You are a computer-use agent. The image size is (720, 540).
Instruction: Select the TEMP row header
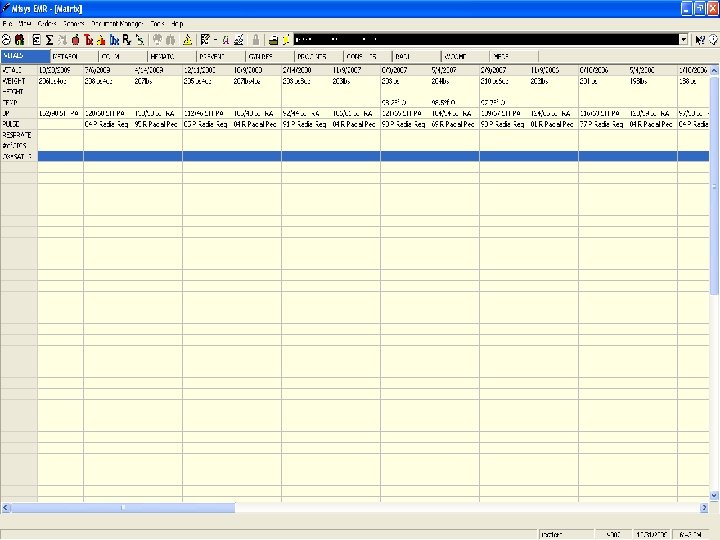[19, 102]
